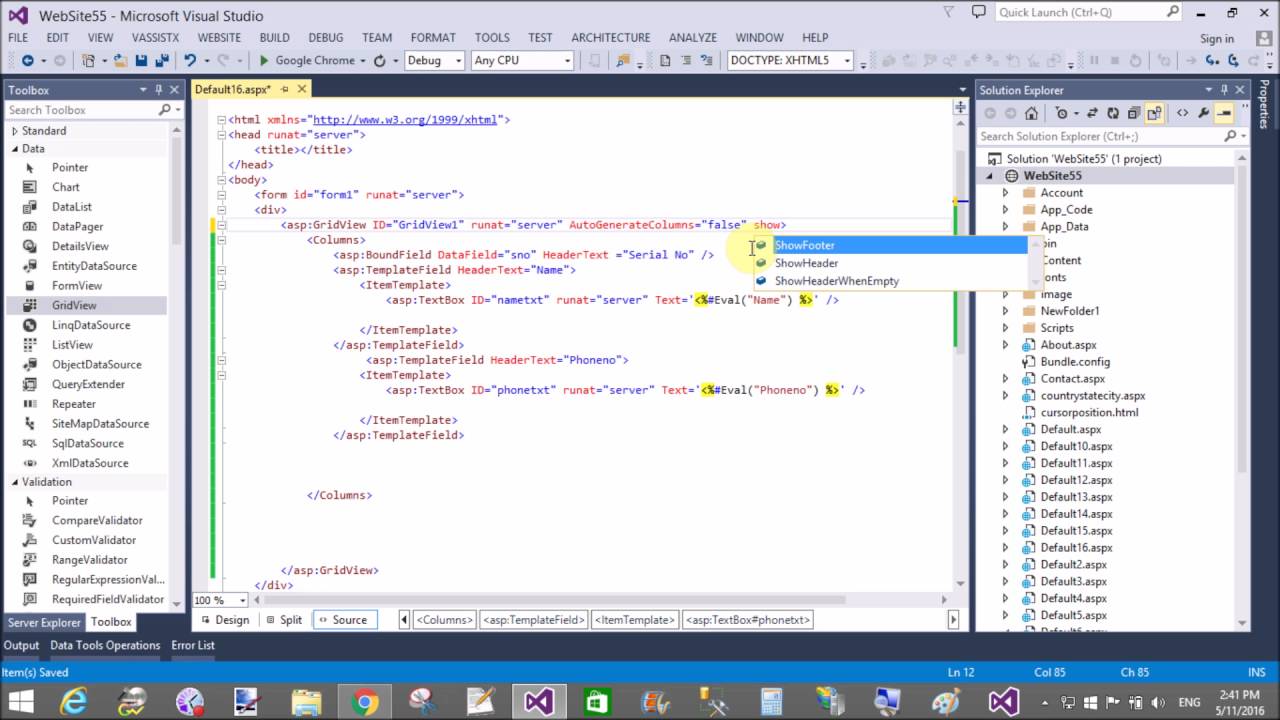Open the 100 % zoom dropdown in editor

click(x=243, y=600)
